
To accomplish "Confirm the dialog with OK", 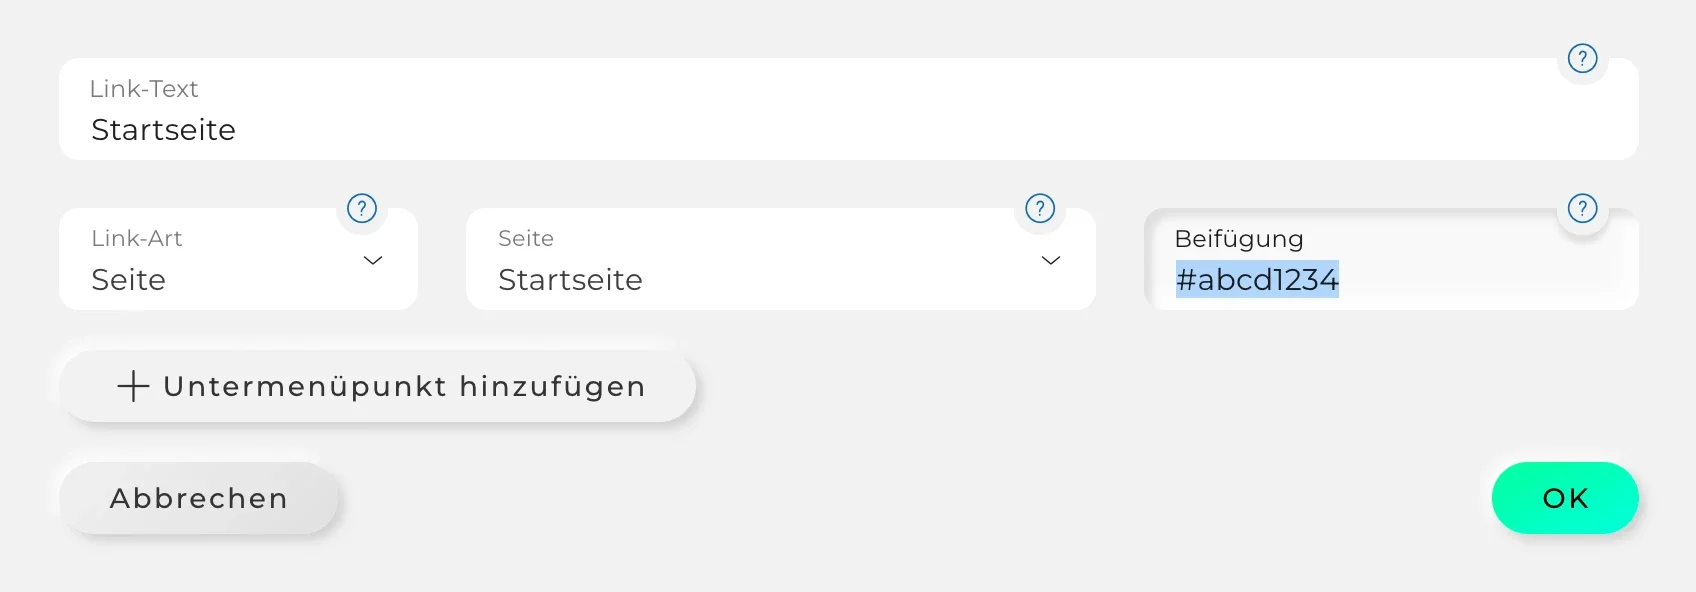I will tap(1565, 498).
